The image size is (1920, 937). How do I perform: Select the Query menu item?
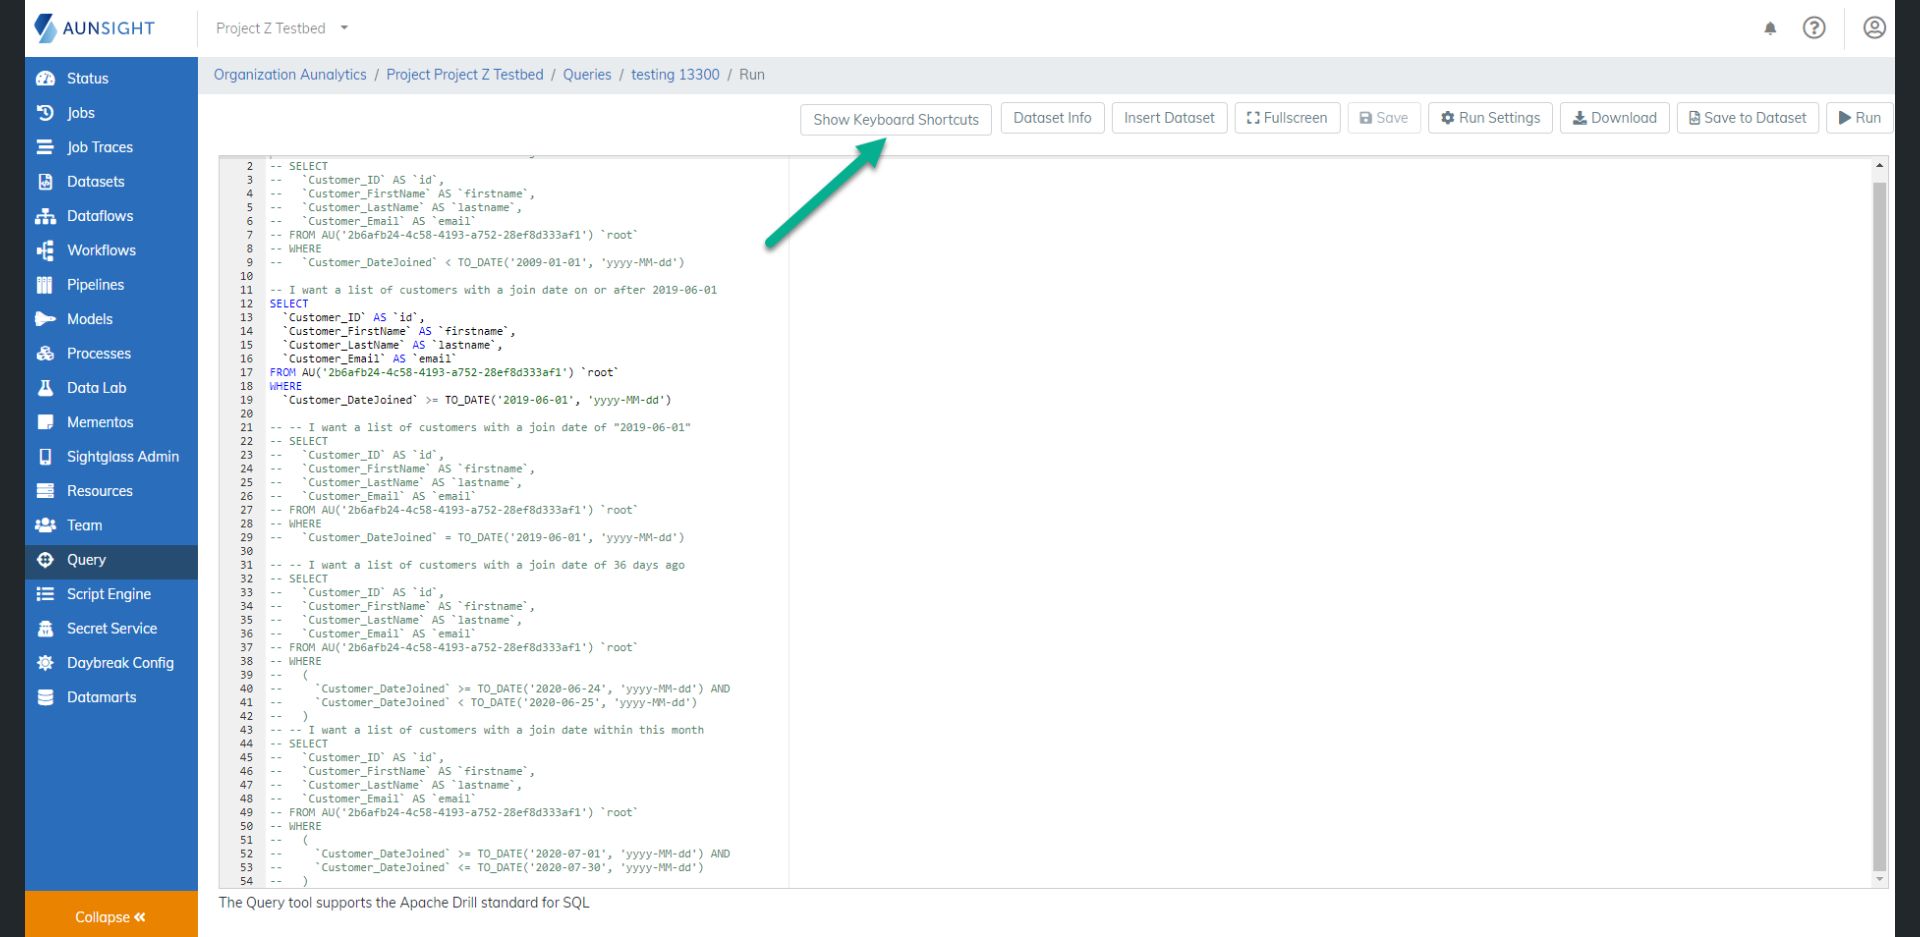(x=86, y=560)
